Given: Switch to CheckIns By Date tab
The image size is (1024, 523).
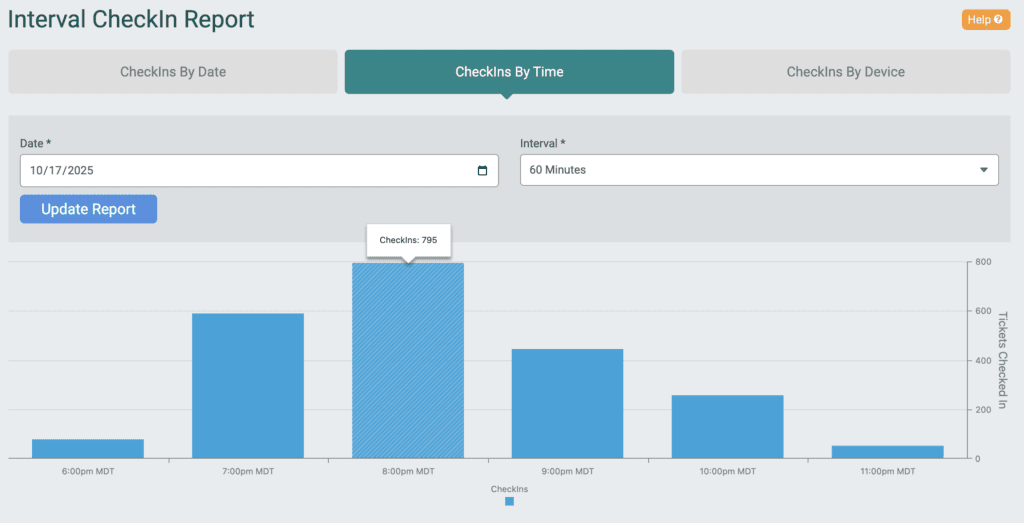Looking at the screenshot, I should (x=173, y=72).
